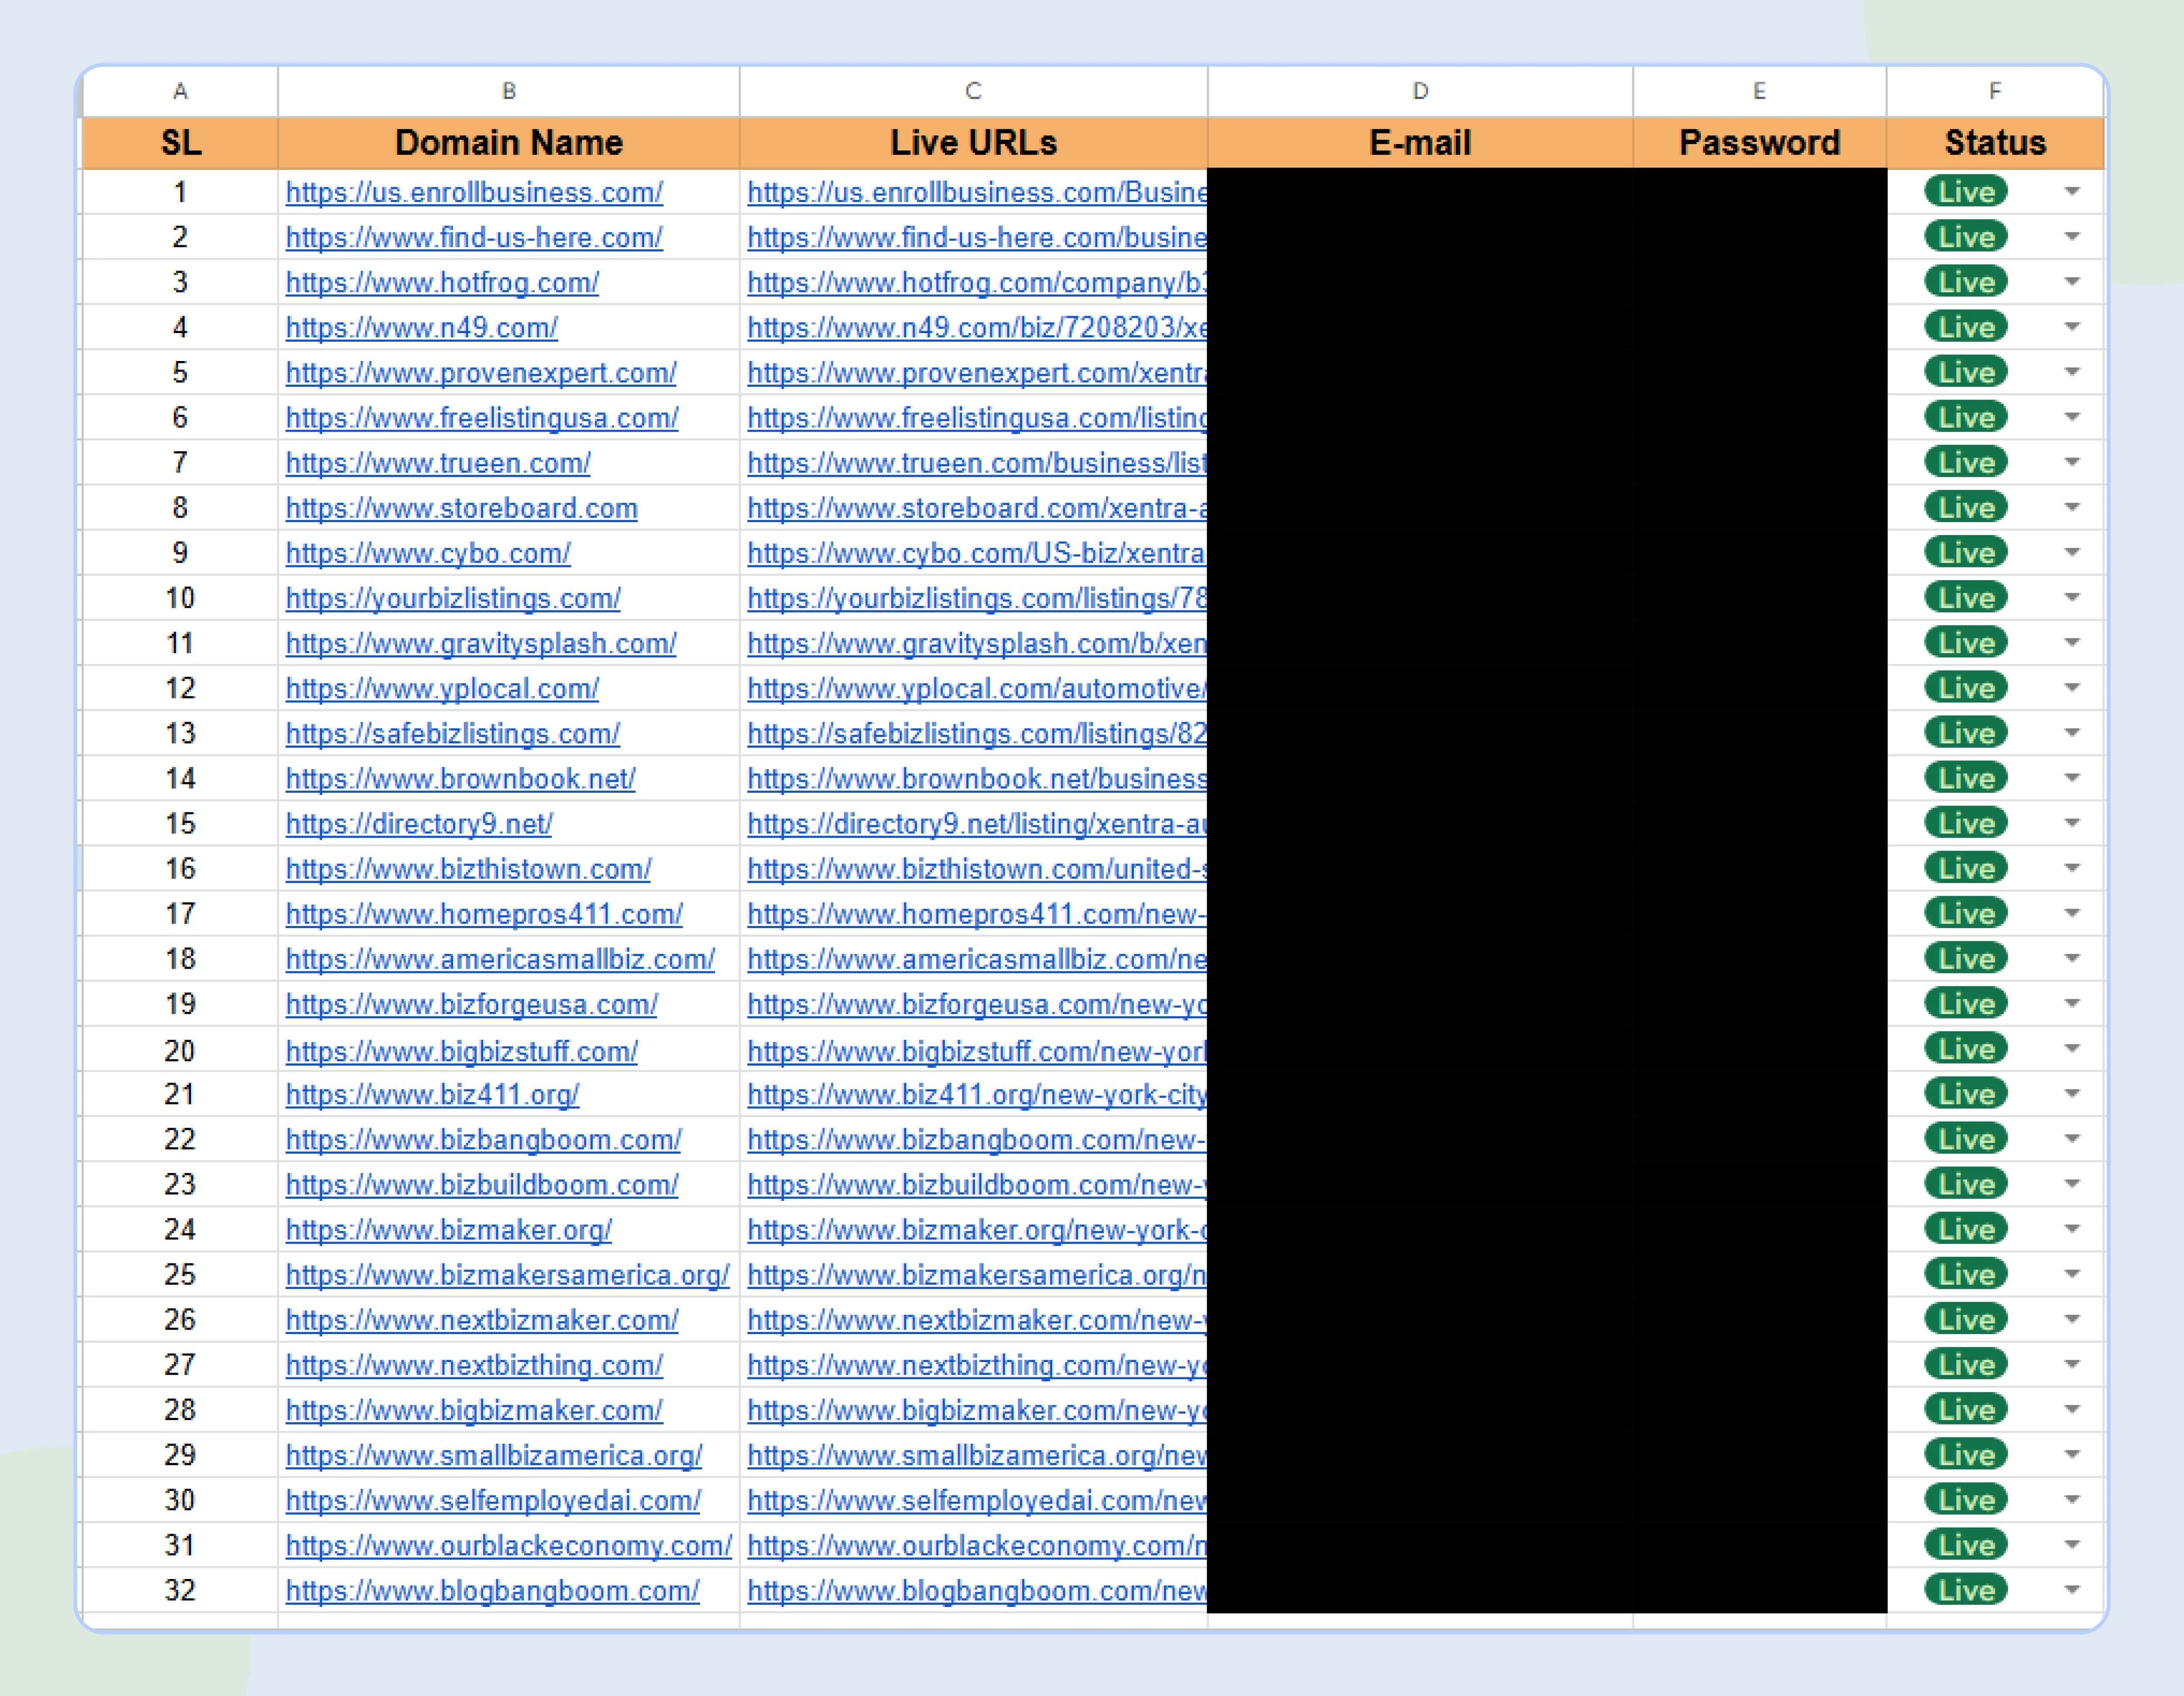Open the www.cybo.com domain link
The image size is (2184, 1696).
428,553
